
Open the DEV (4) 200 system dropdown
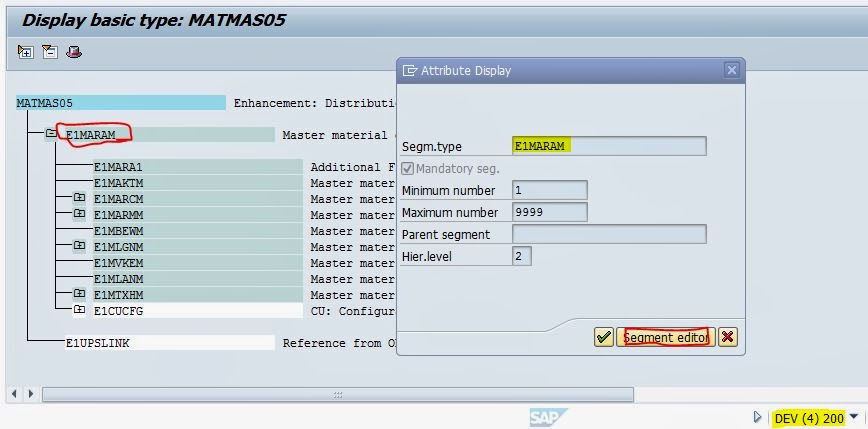854,416
